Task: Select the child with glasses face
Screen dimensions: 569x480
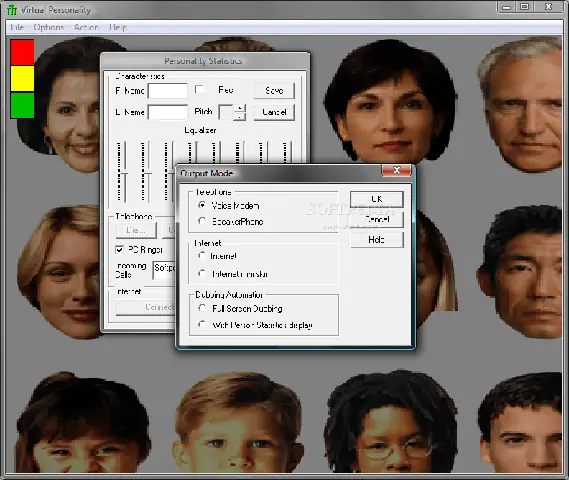Action: coord(390,423)
